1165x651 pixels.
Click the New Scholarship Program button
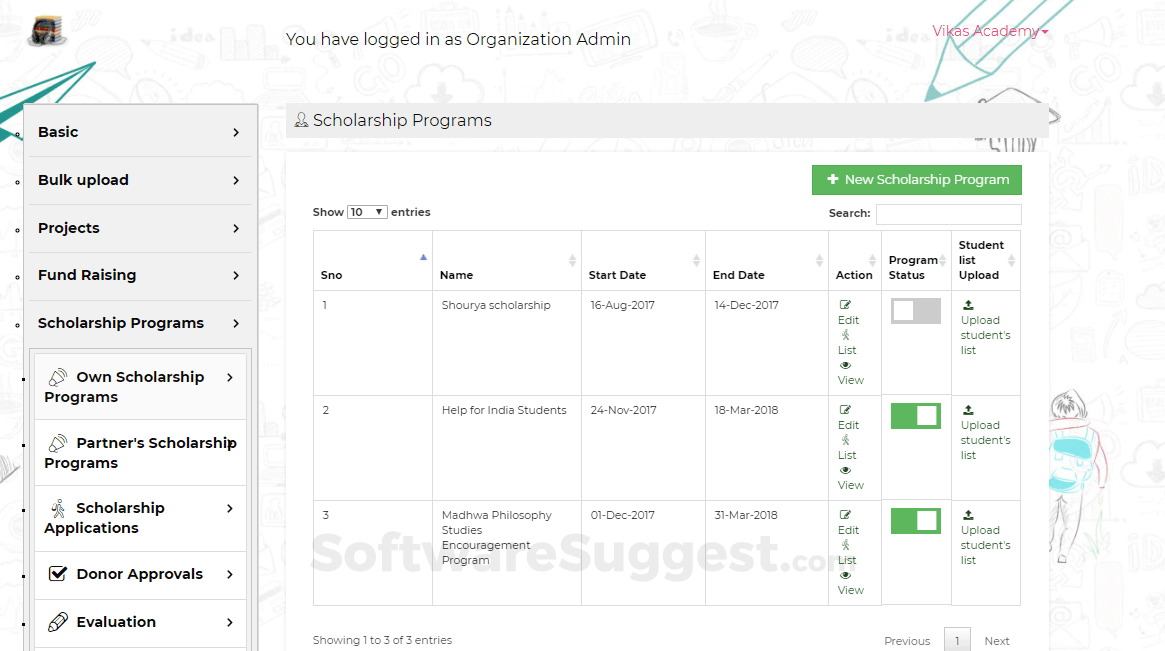pyautogui.click(x=917, y=180)
